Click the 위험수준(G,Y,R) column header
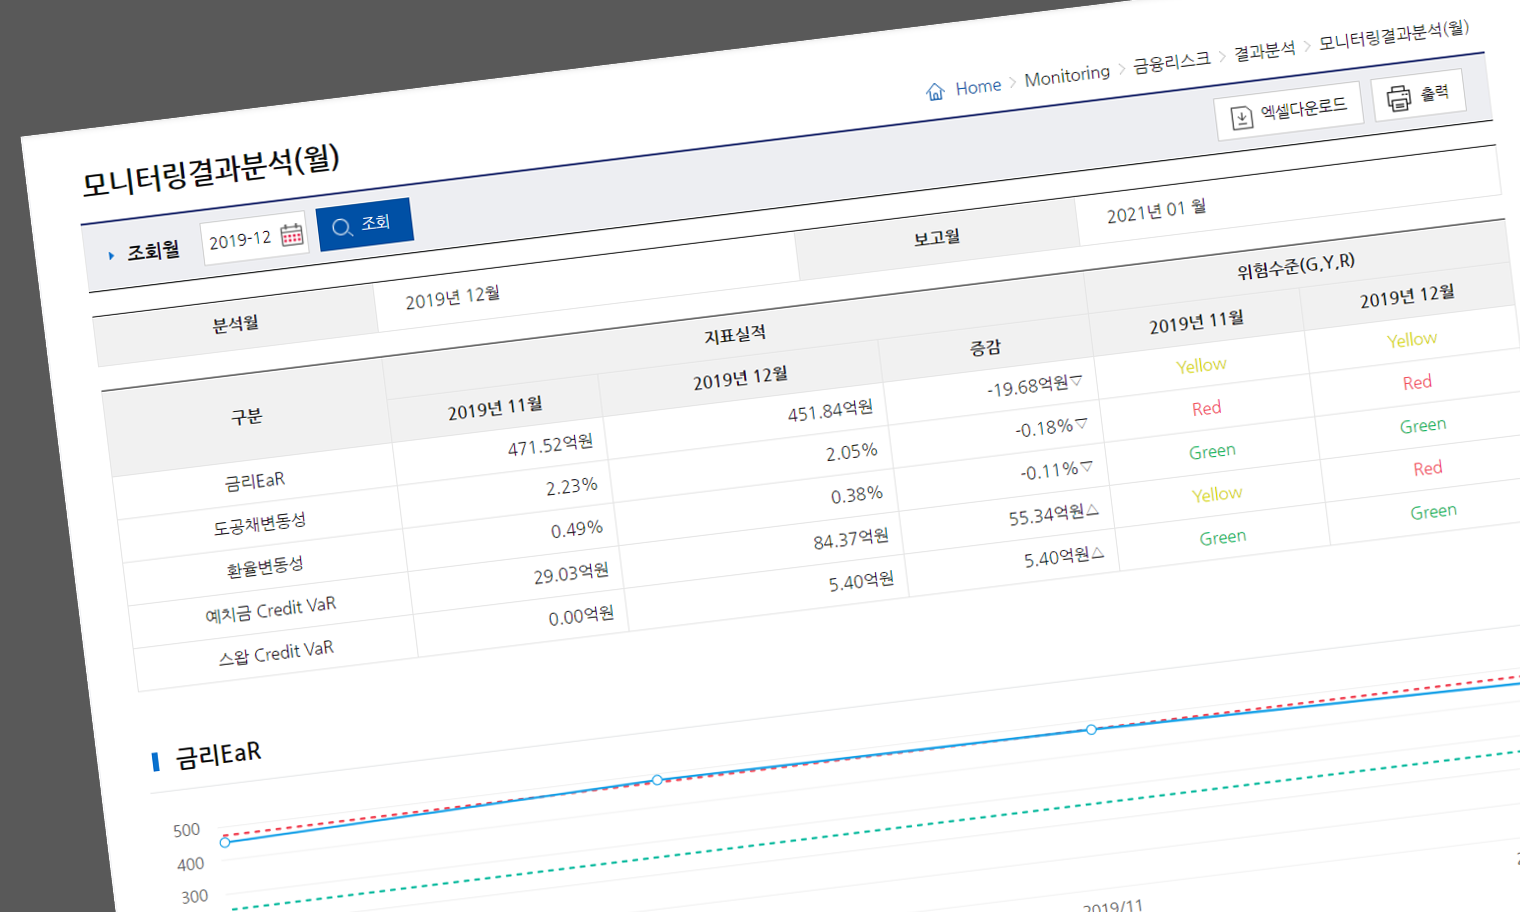The height and width of the screenshot is (912, 1520). (1295, 266)
